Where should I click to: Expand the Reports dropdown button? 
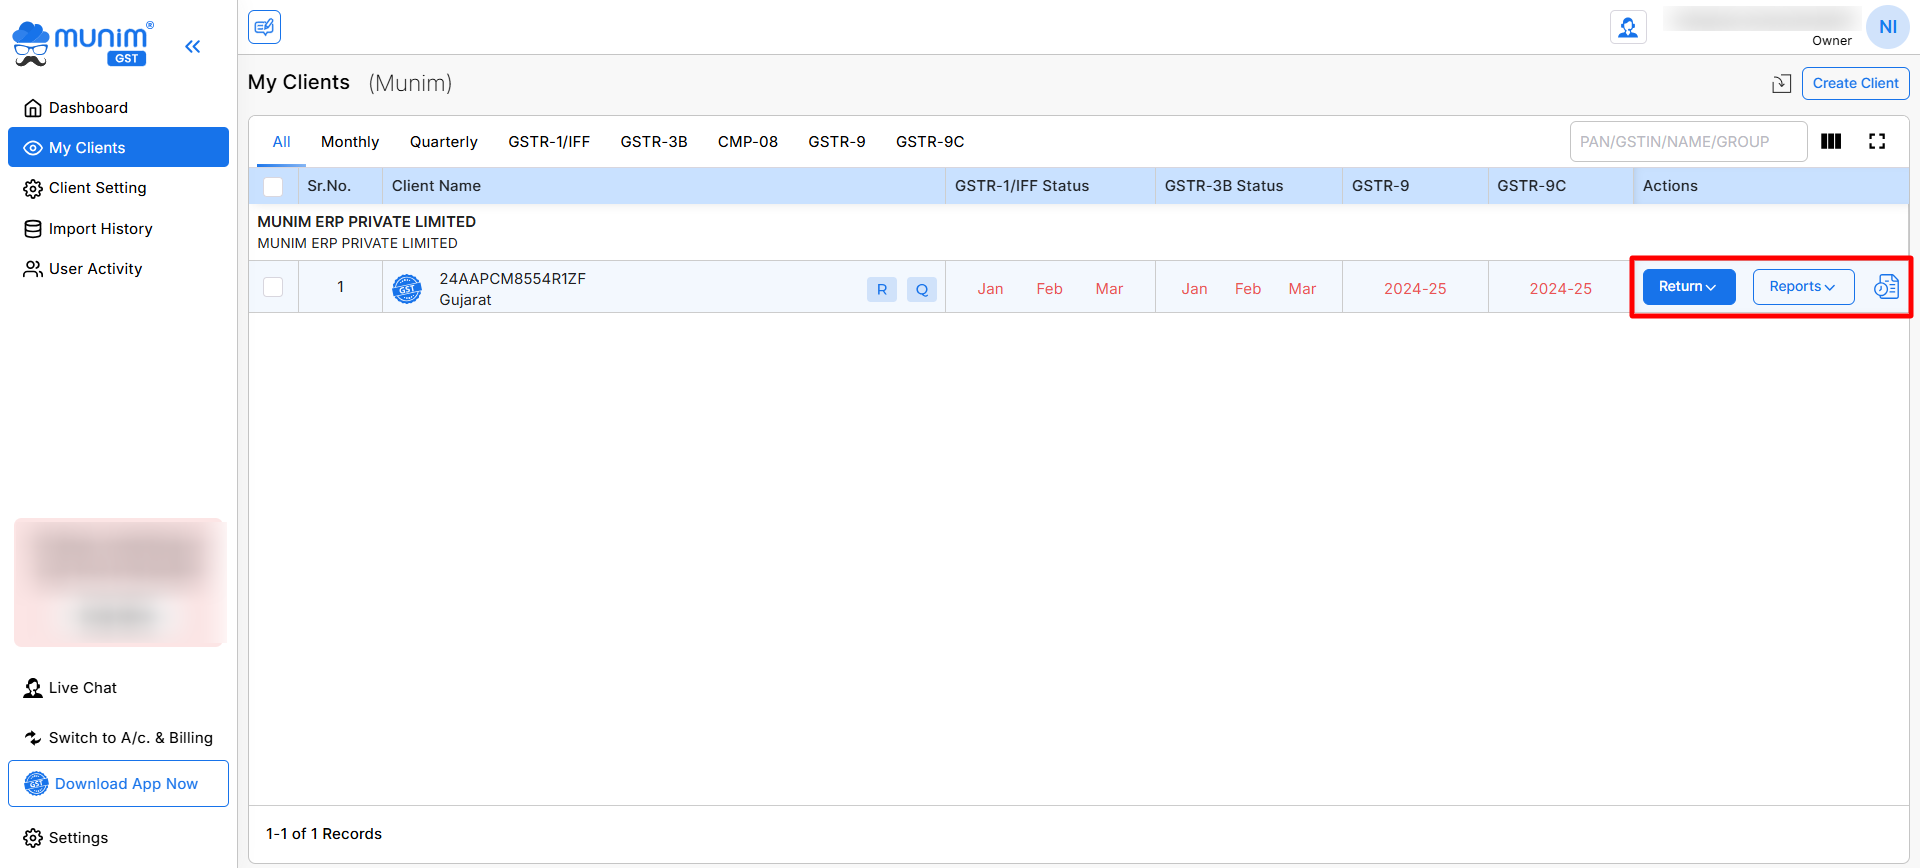tap(1802, 287)
